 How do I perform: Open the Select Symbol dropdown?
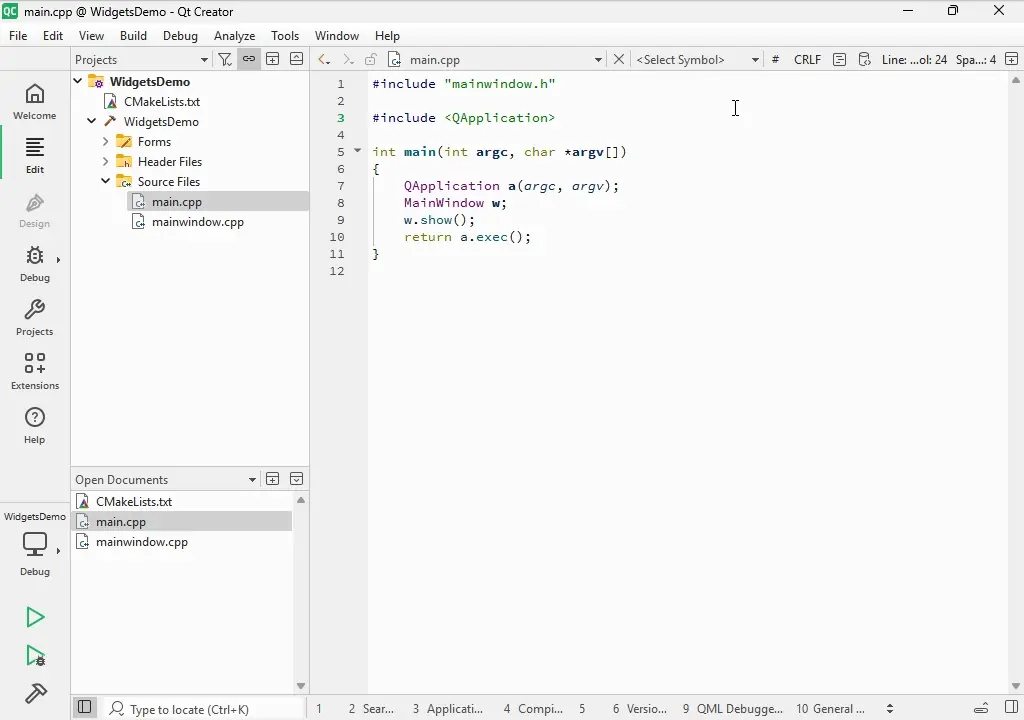698,60
